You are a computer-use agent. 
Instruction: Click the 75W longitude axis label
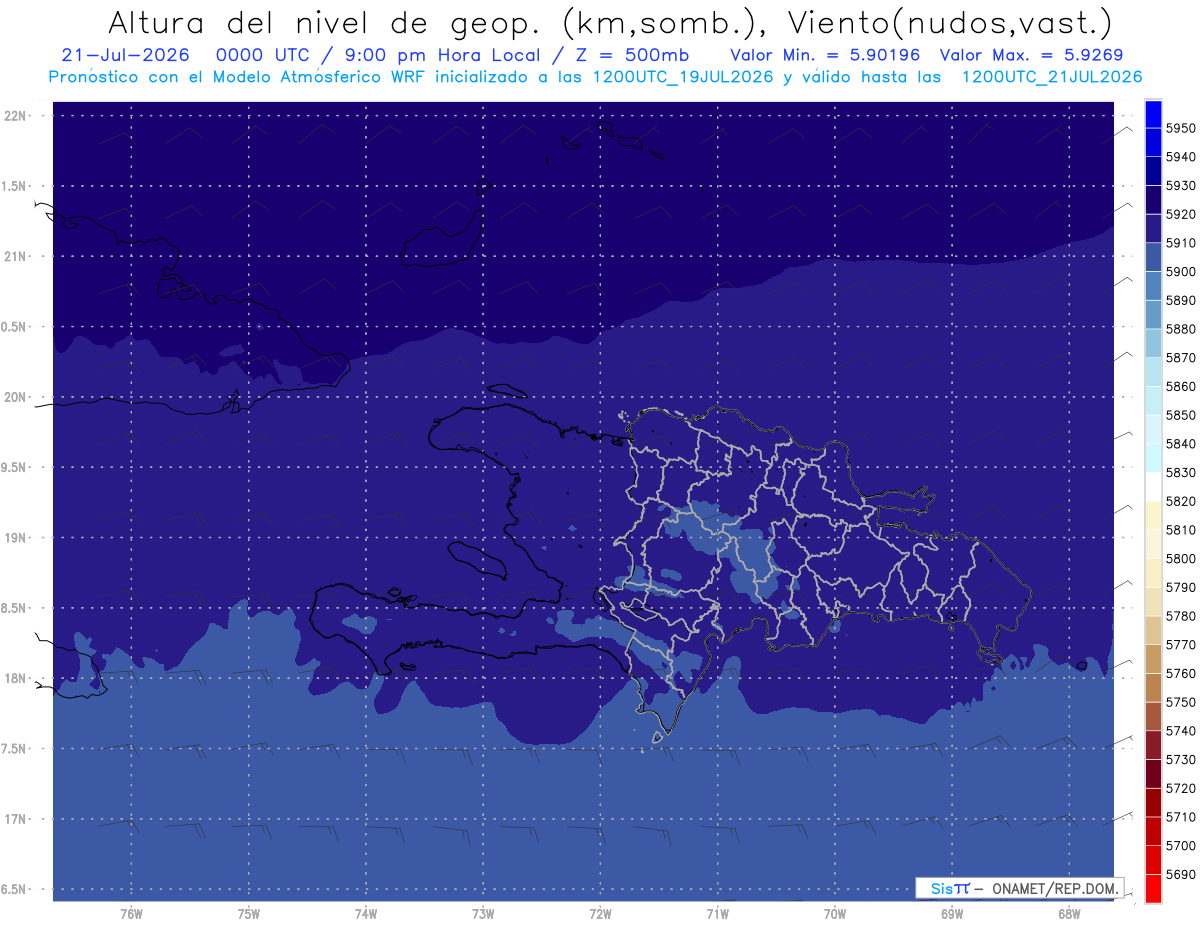[x=249, y=914]
